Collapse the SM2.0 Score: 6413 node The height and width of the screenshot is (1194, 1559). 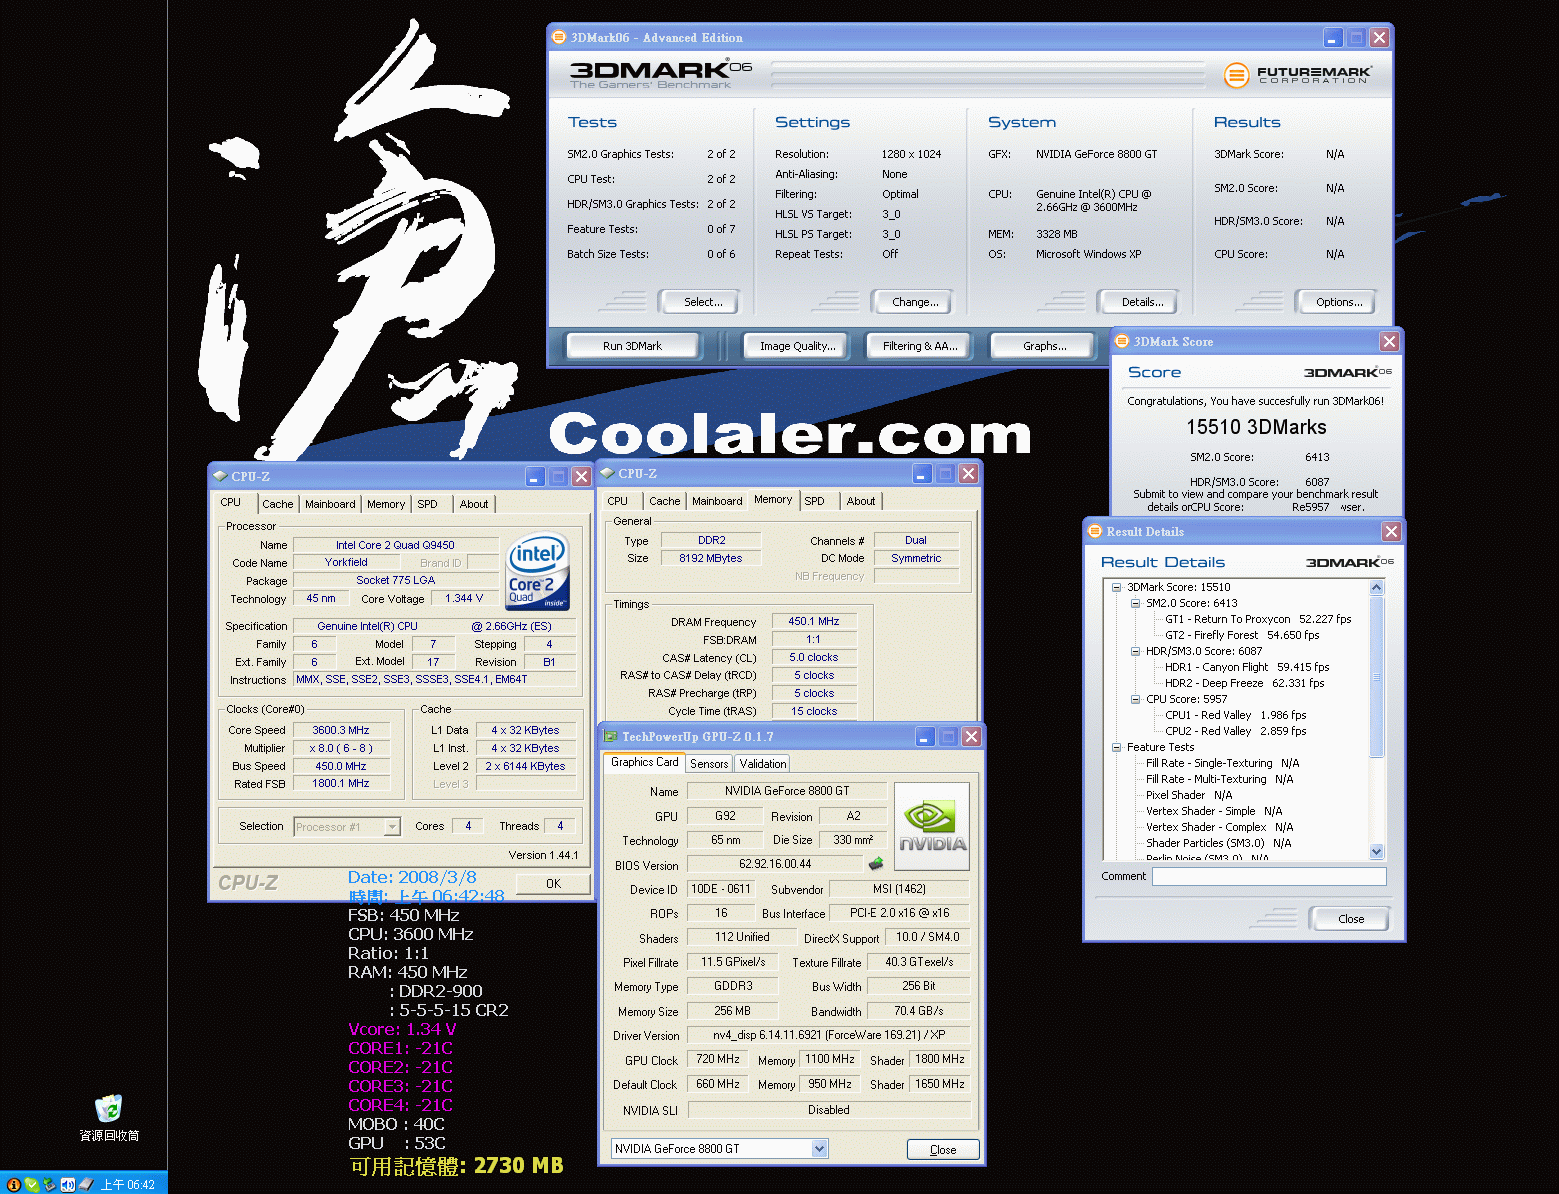(1136, 603)
